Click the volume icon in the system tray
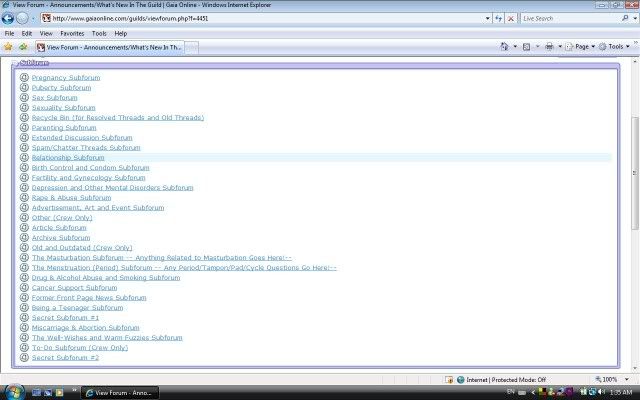 point(601,392)
